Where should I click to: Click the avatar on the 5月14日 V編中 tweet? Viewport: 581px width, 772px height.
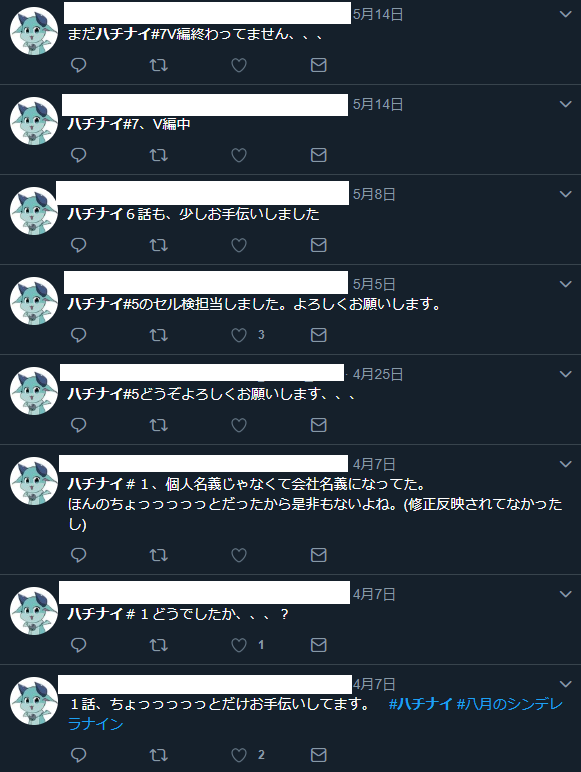pos(34,121)
